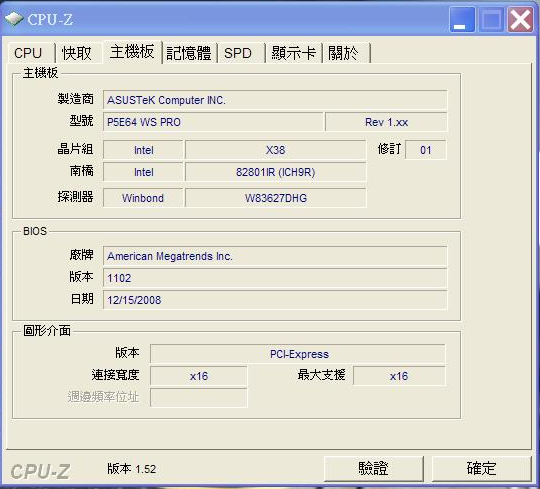Click the 晶片組 (Chipset) label
Viewport: 540px width, 489px height.
coord(75,149)
